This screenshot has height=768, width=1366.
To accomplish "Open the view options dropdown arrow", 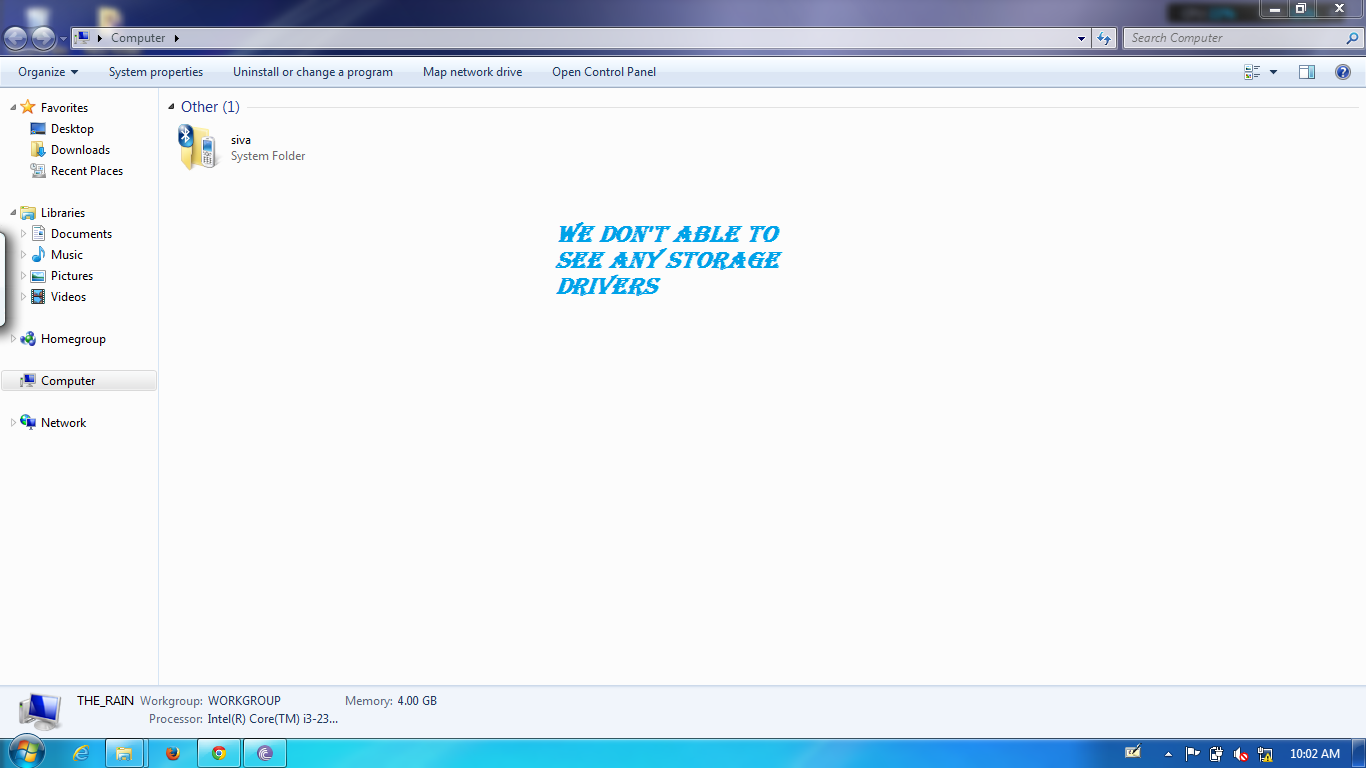I will (1273, 72).
